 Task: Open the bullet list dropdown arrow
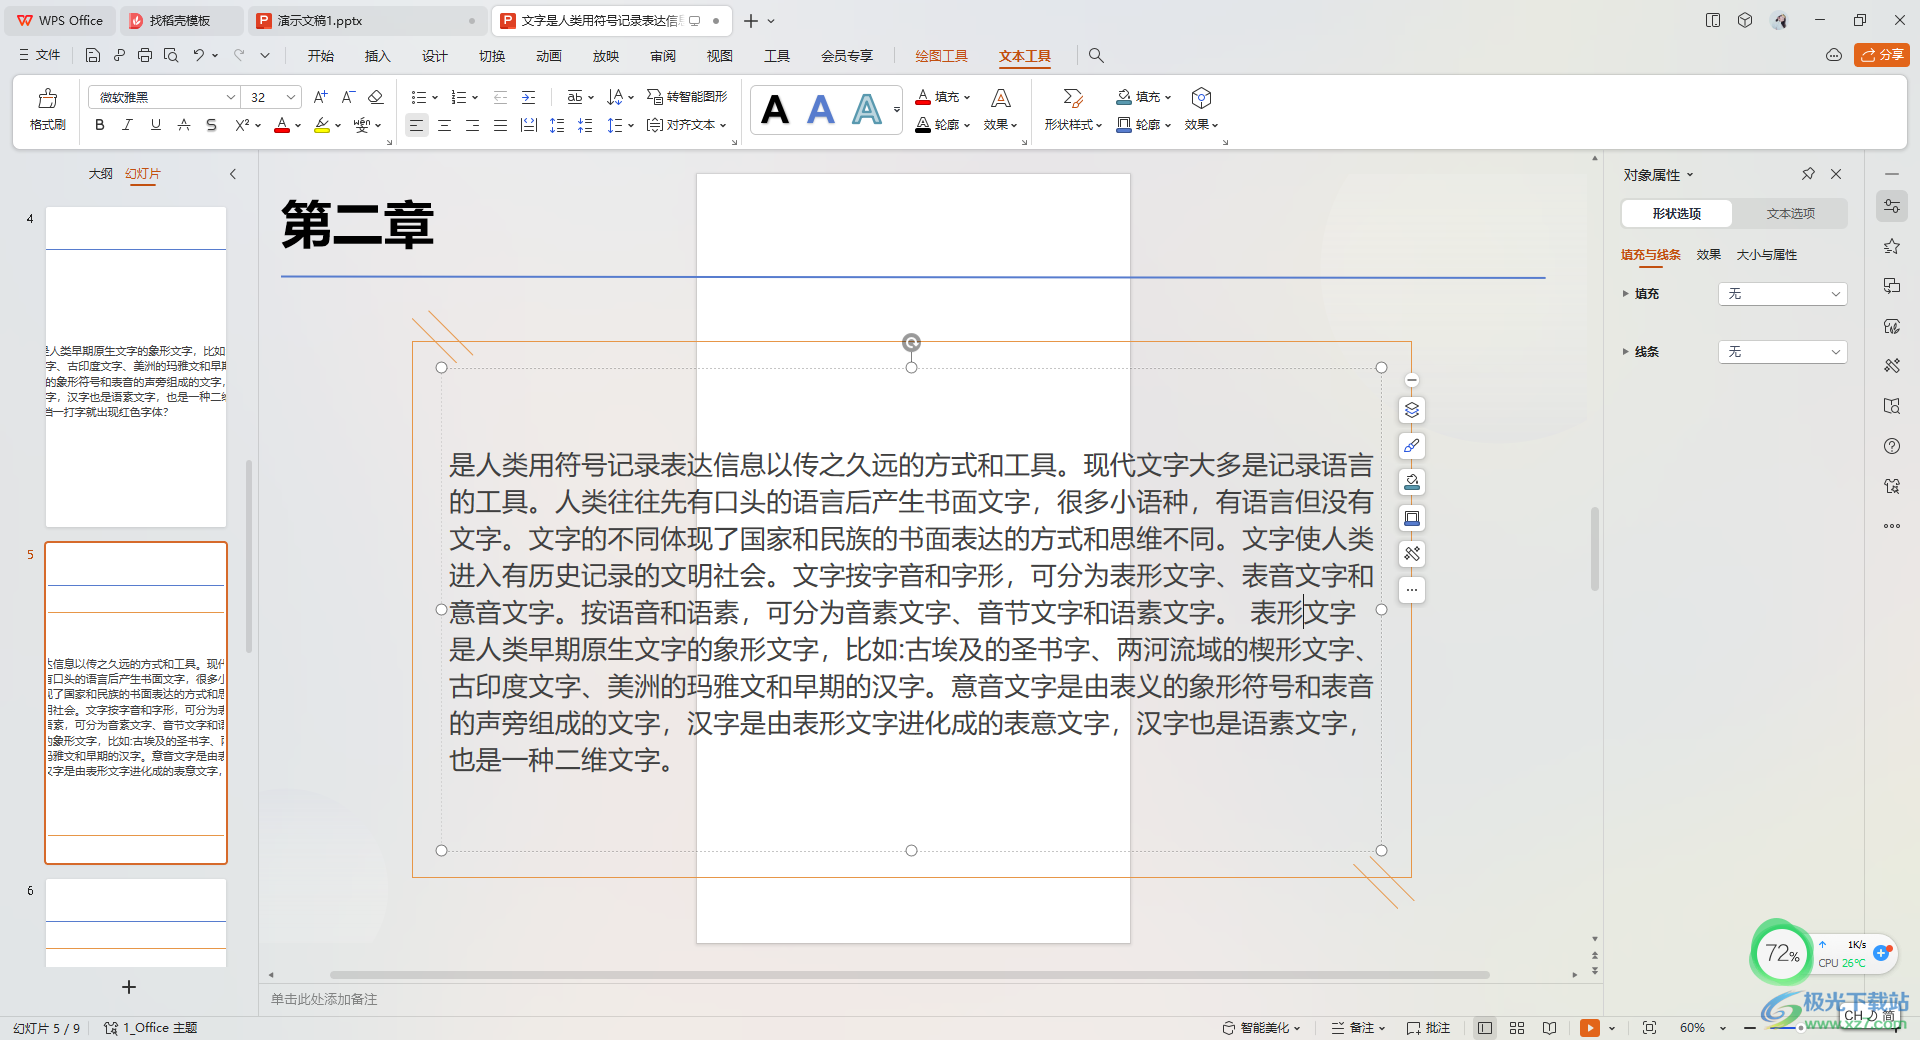[435, 98]
